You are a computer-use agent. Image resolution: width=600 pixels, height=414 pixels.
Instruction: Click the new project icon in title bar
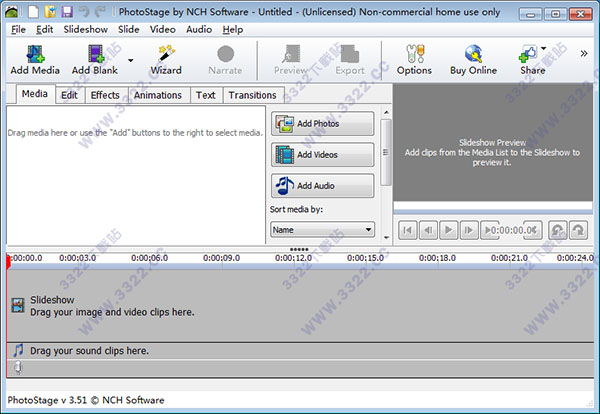coord(33,11)
